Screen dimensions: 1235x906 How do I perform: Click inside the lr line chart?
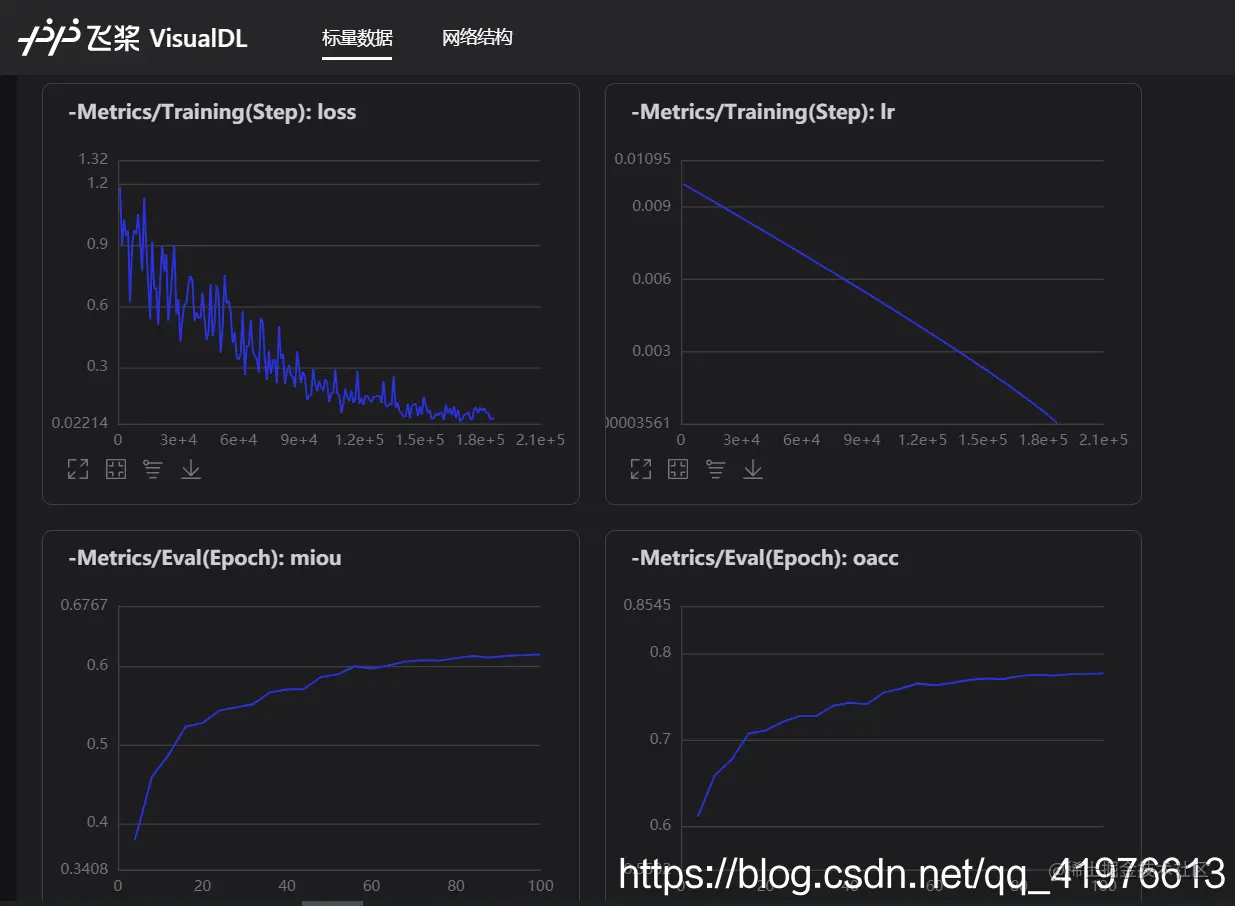click(892, 291)
